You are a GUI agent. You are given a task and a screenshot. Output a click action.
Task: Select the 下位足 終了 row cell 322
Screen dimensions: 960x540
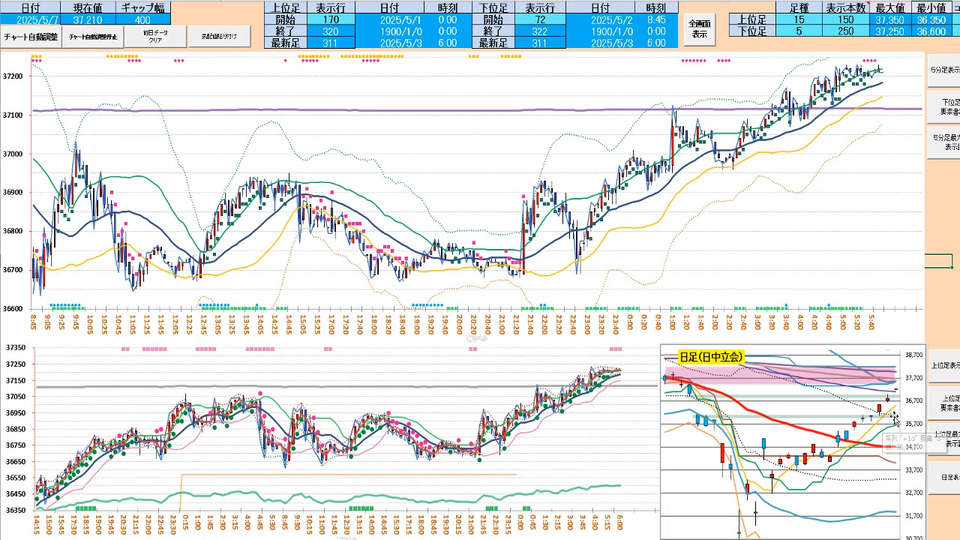539,31
